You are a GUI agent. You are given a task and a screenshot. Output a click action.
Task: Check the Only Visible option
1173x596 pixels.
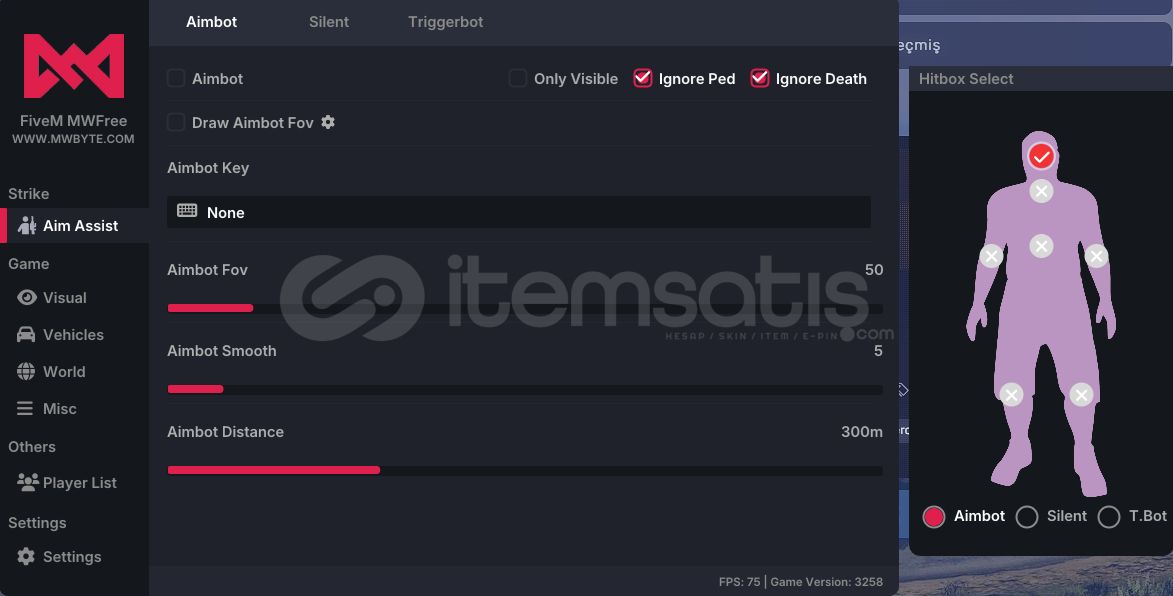(518, 79)
